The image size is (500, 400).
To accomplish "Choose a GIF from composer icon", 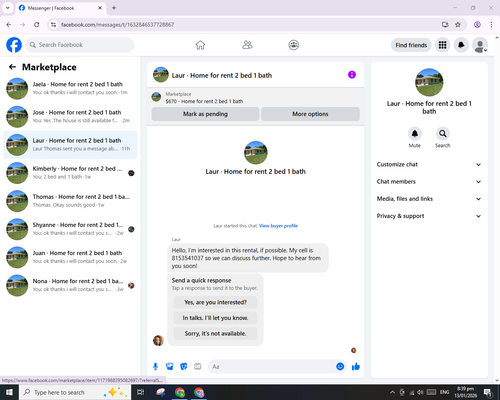I will point(198,367).
